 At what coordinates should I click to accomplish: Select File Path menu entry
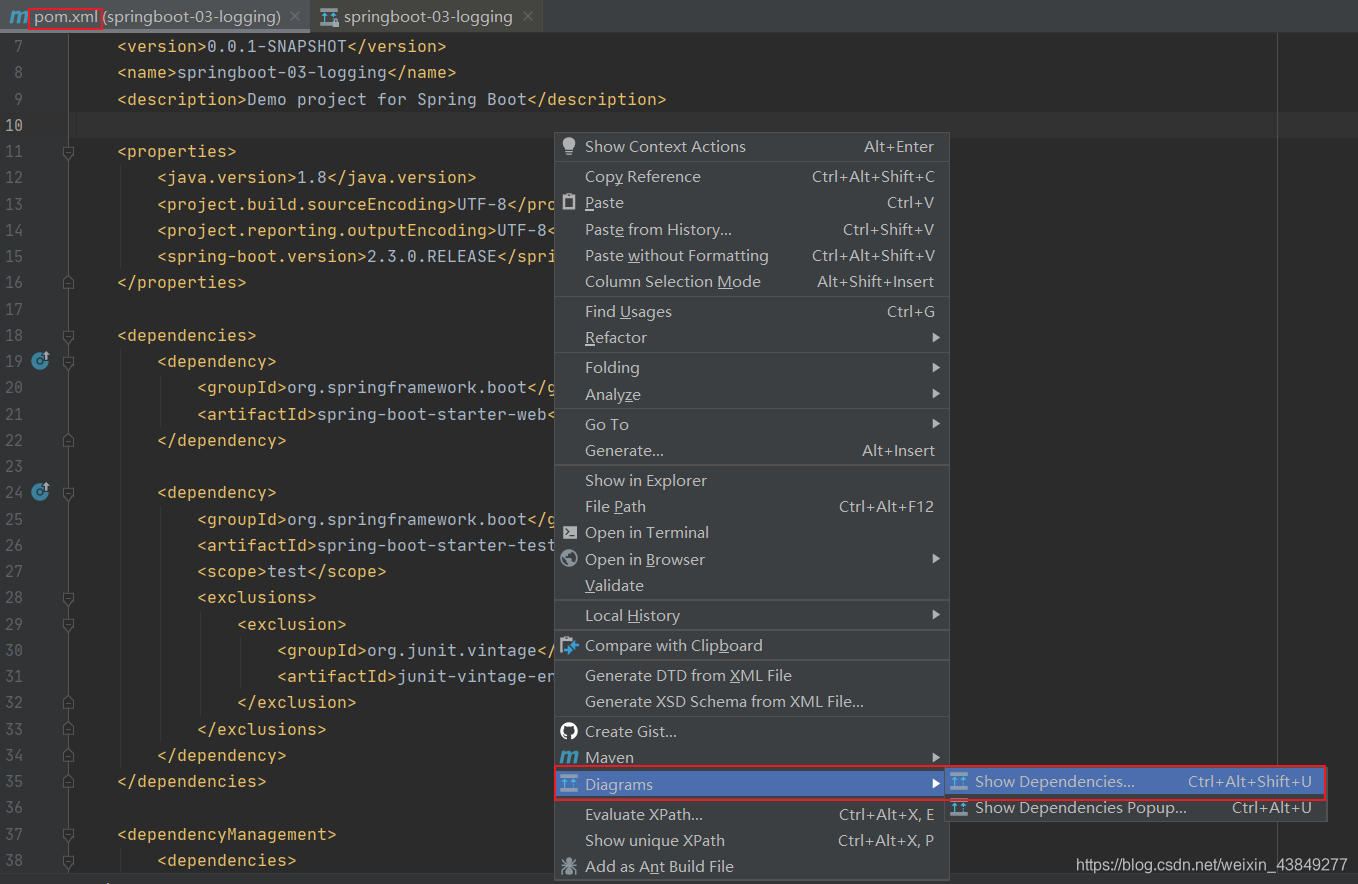(x=751, y=507)
